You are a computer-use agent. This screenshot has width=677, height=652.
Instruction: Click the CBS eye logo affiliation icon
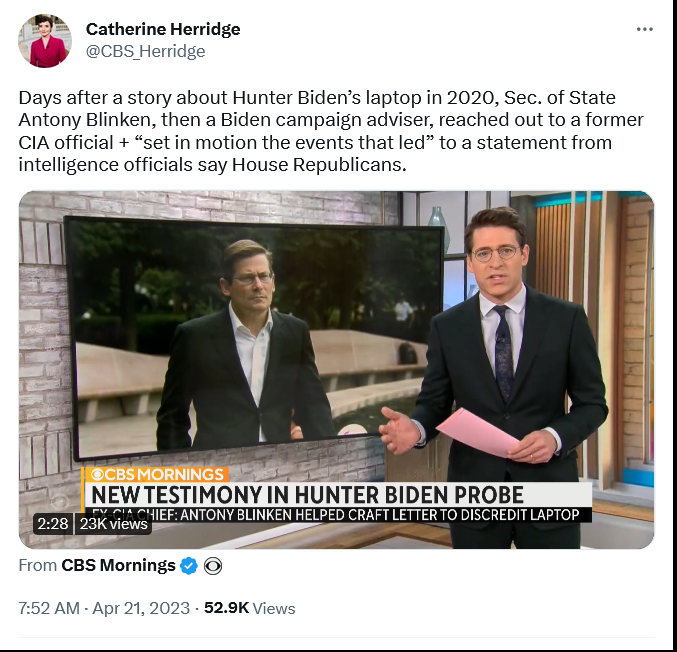[212, 566]
